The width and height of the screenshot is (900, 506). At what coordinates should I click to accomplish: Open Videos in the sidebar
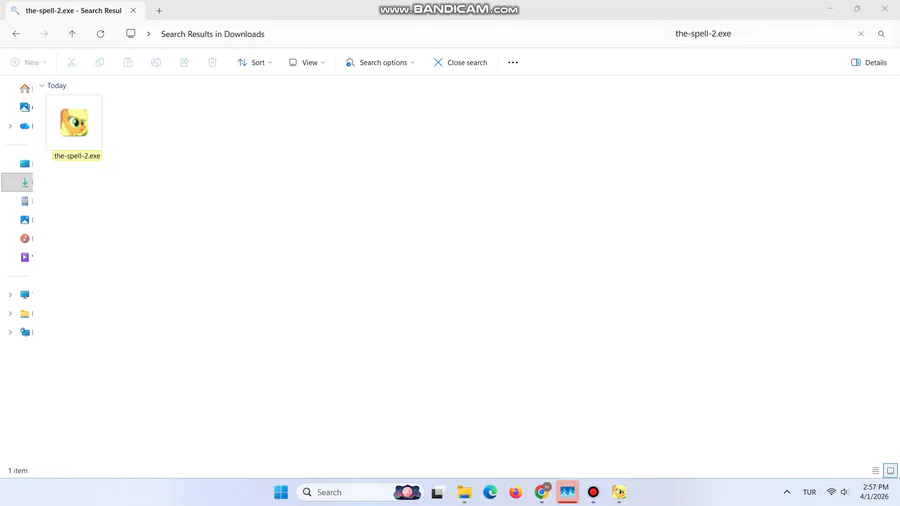(25, 257)
